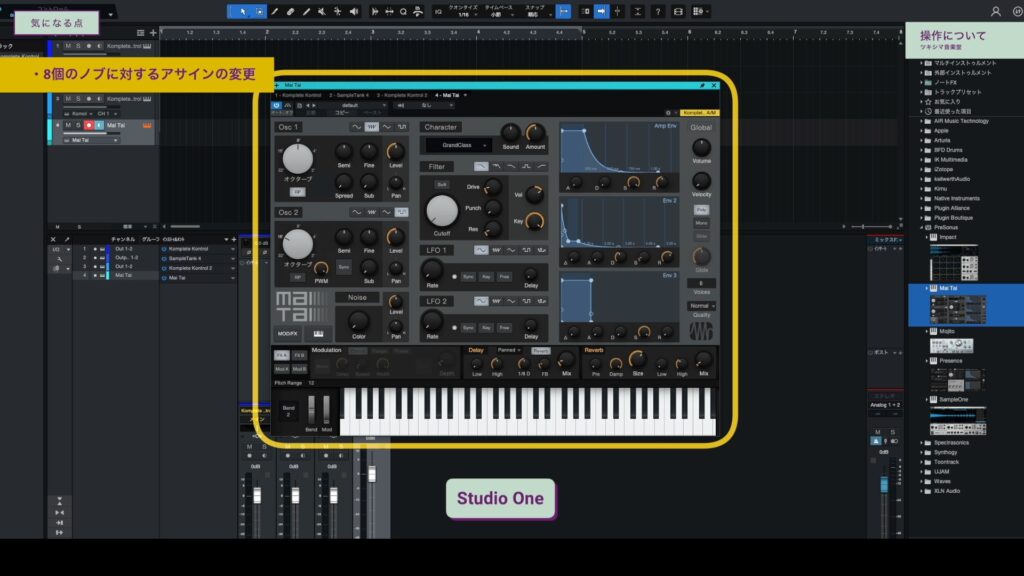Select the Arrow tool in the toolbar
This screenshot has width=1024, height=576.
tap(243, 12)
